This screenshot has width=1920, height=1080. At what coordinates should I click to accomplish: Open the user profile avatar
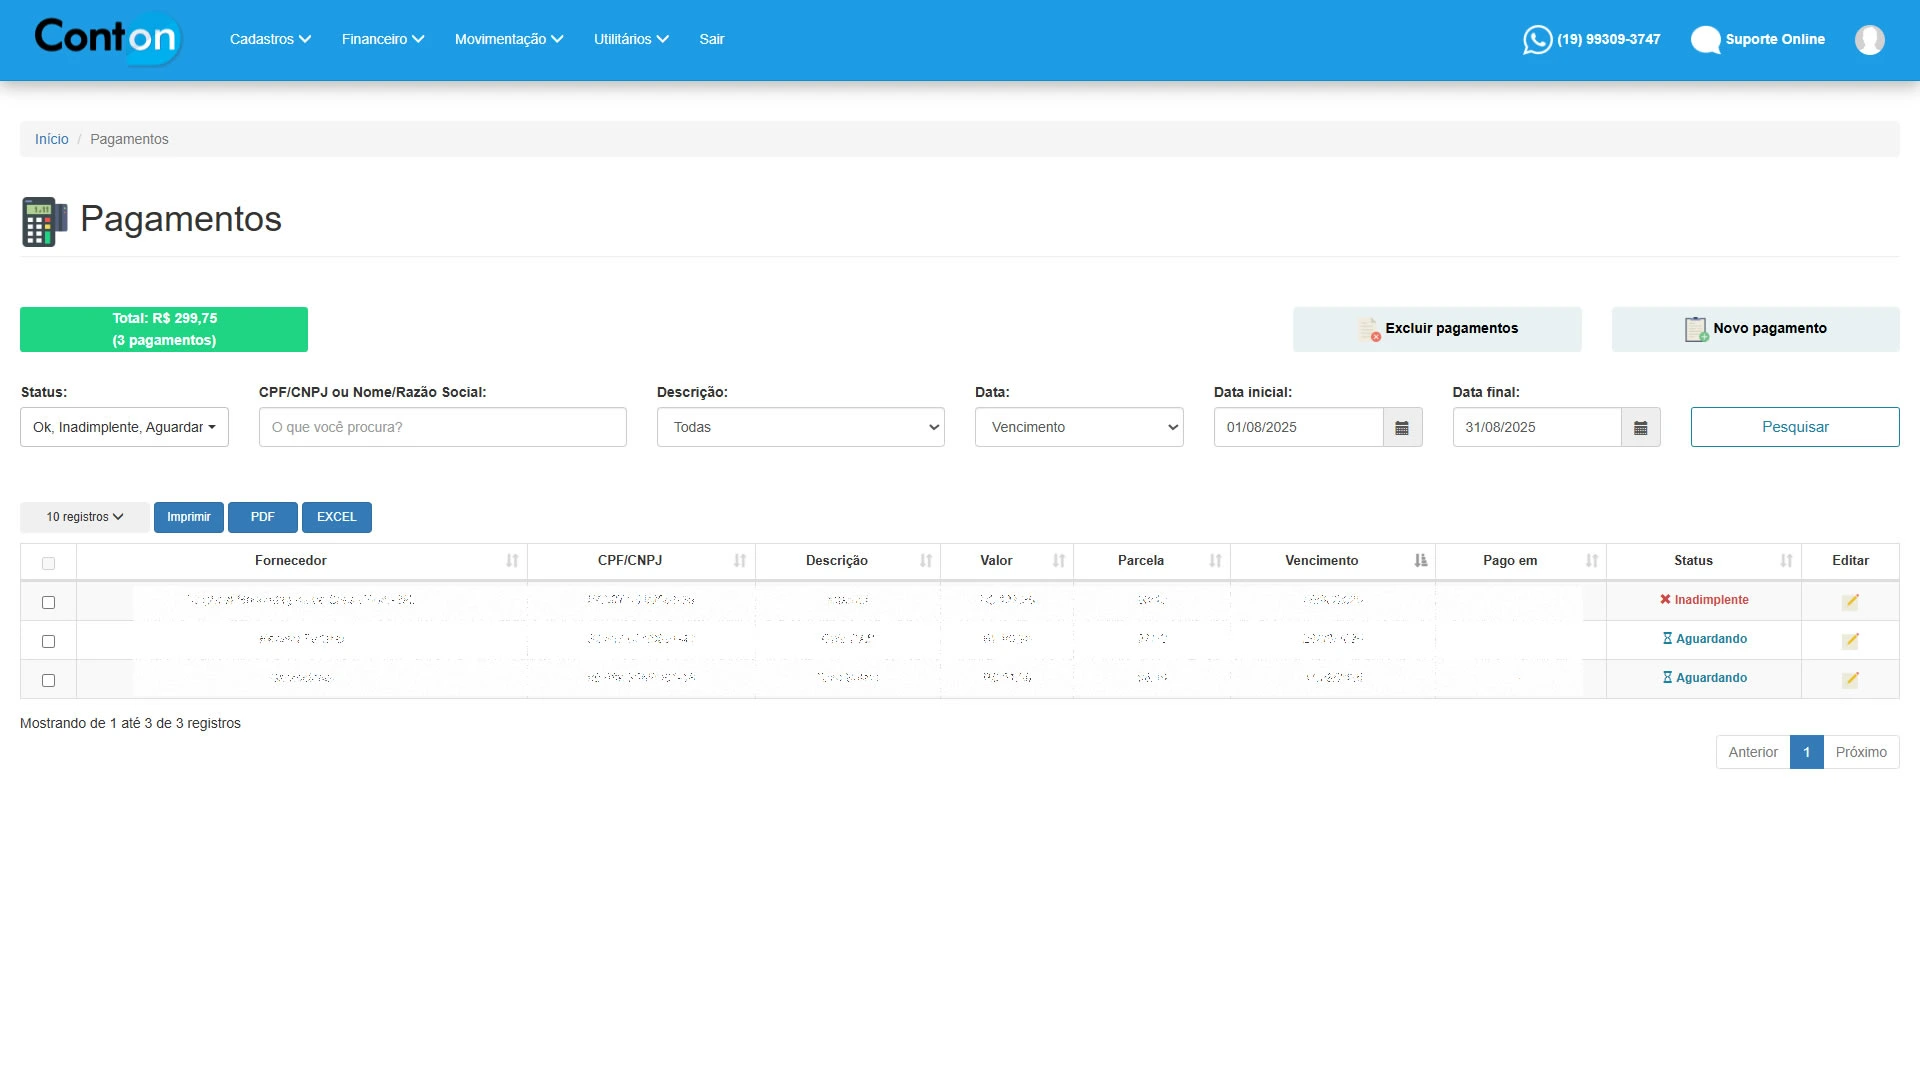(x=1869, y=39)
